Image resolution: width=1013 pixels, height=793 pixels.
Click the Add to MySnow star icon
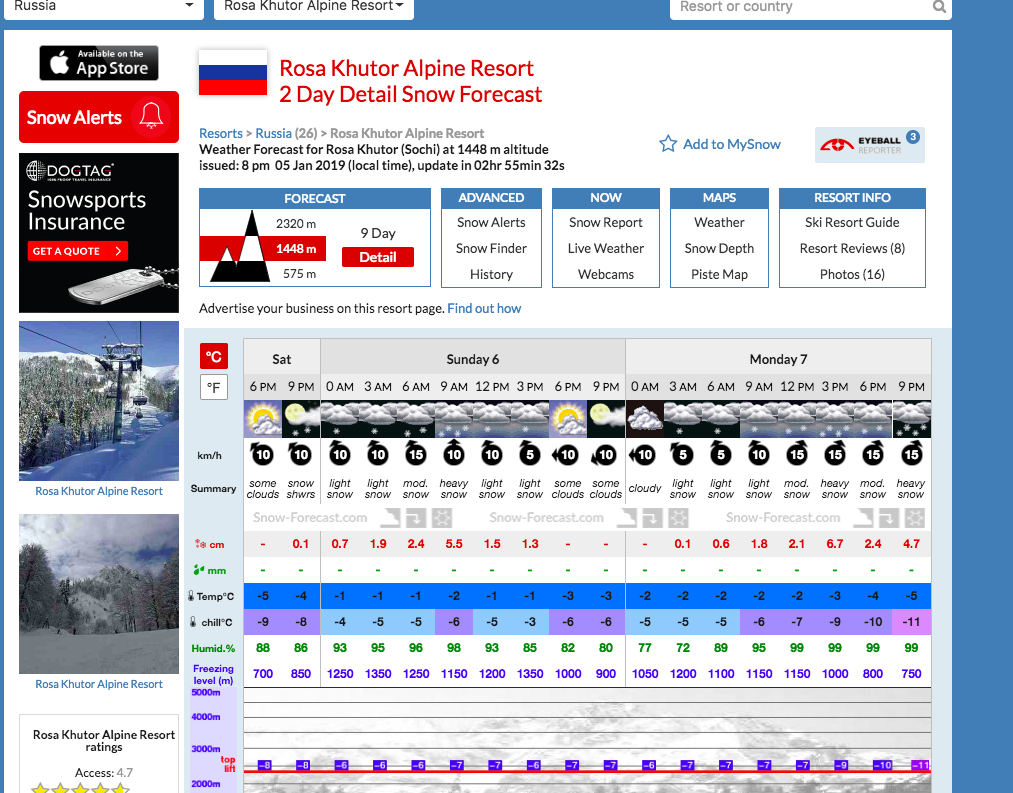click(668, 143)
